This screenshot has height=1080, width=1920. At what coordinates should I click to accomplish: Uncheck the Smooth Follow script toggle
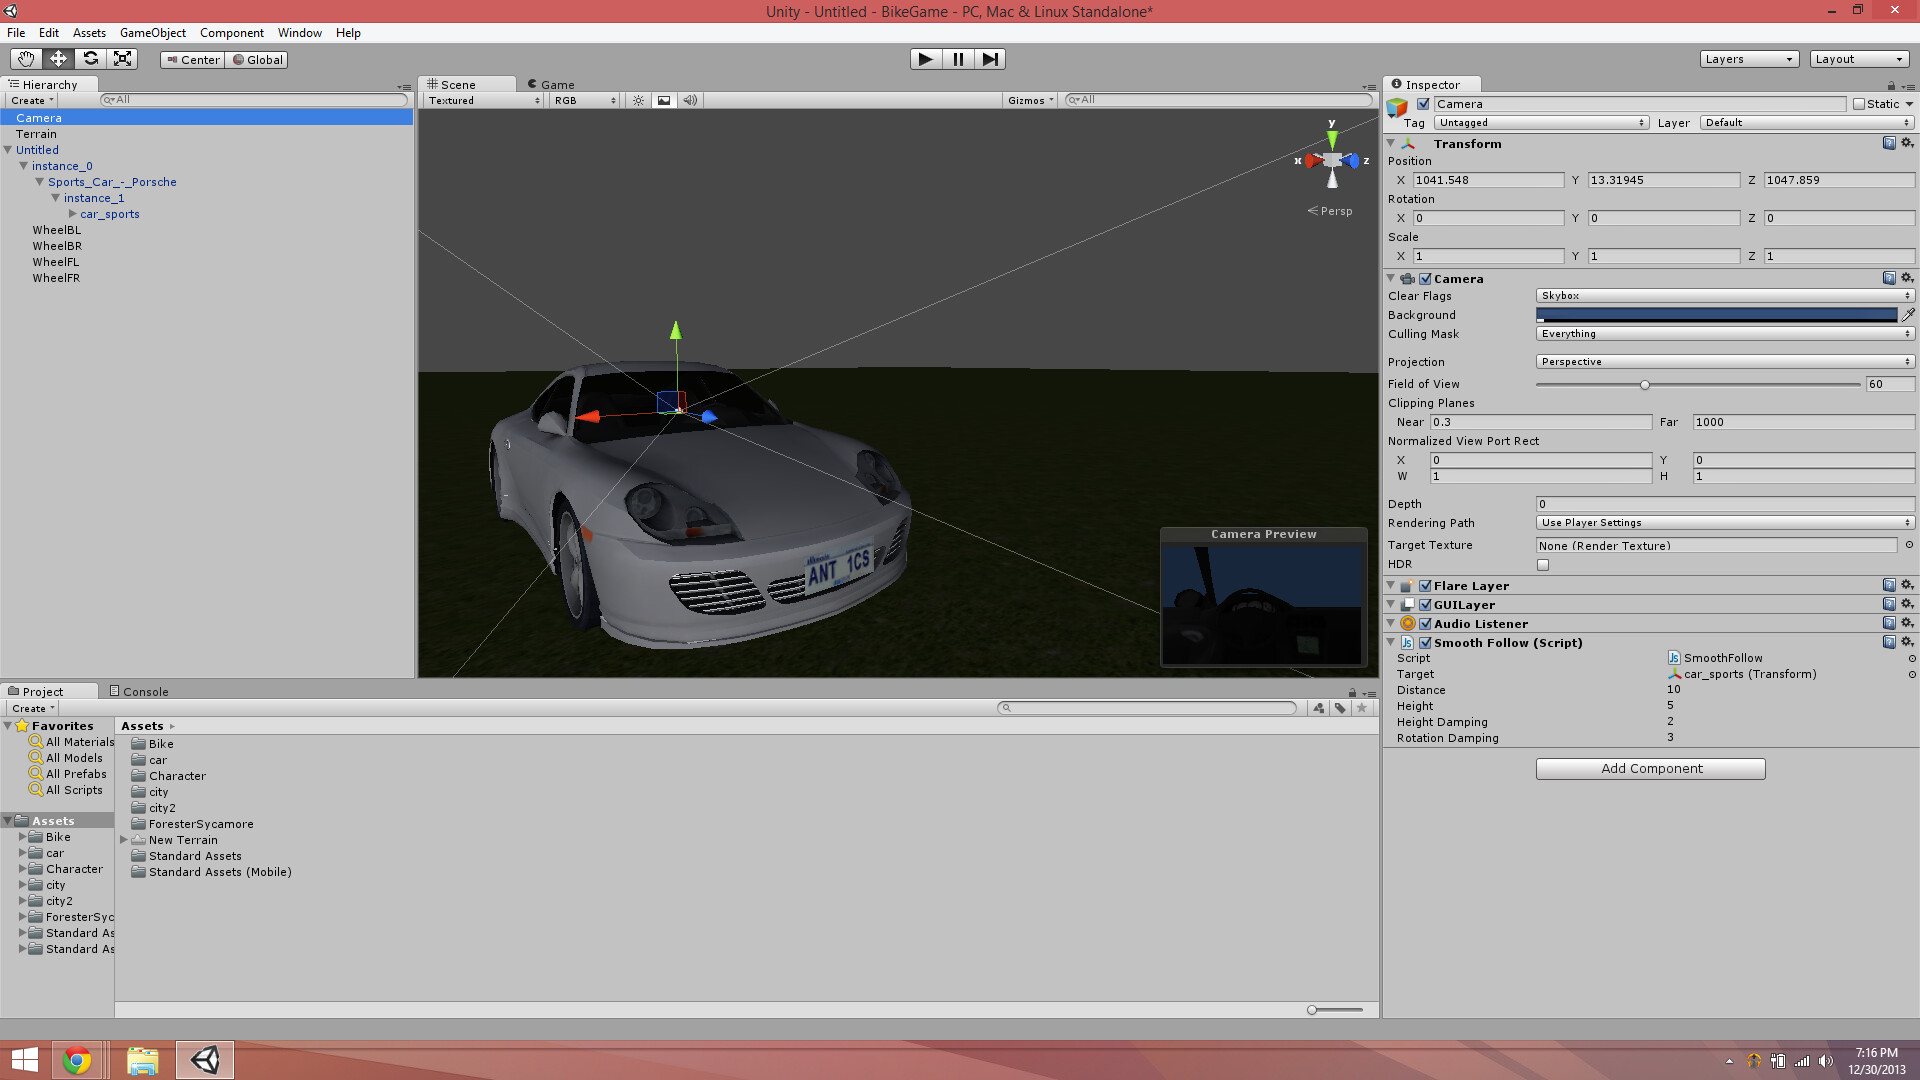click(1426, 643)
